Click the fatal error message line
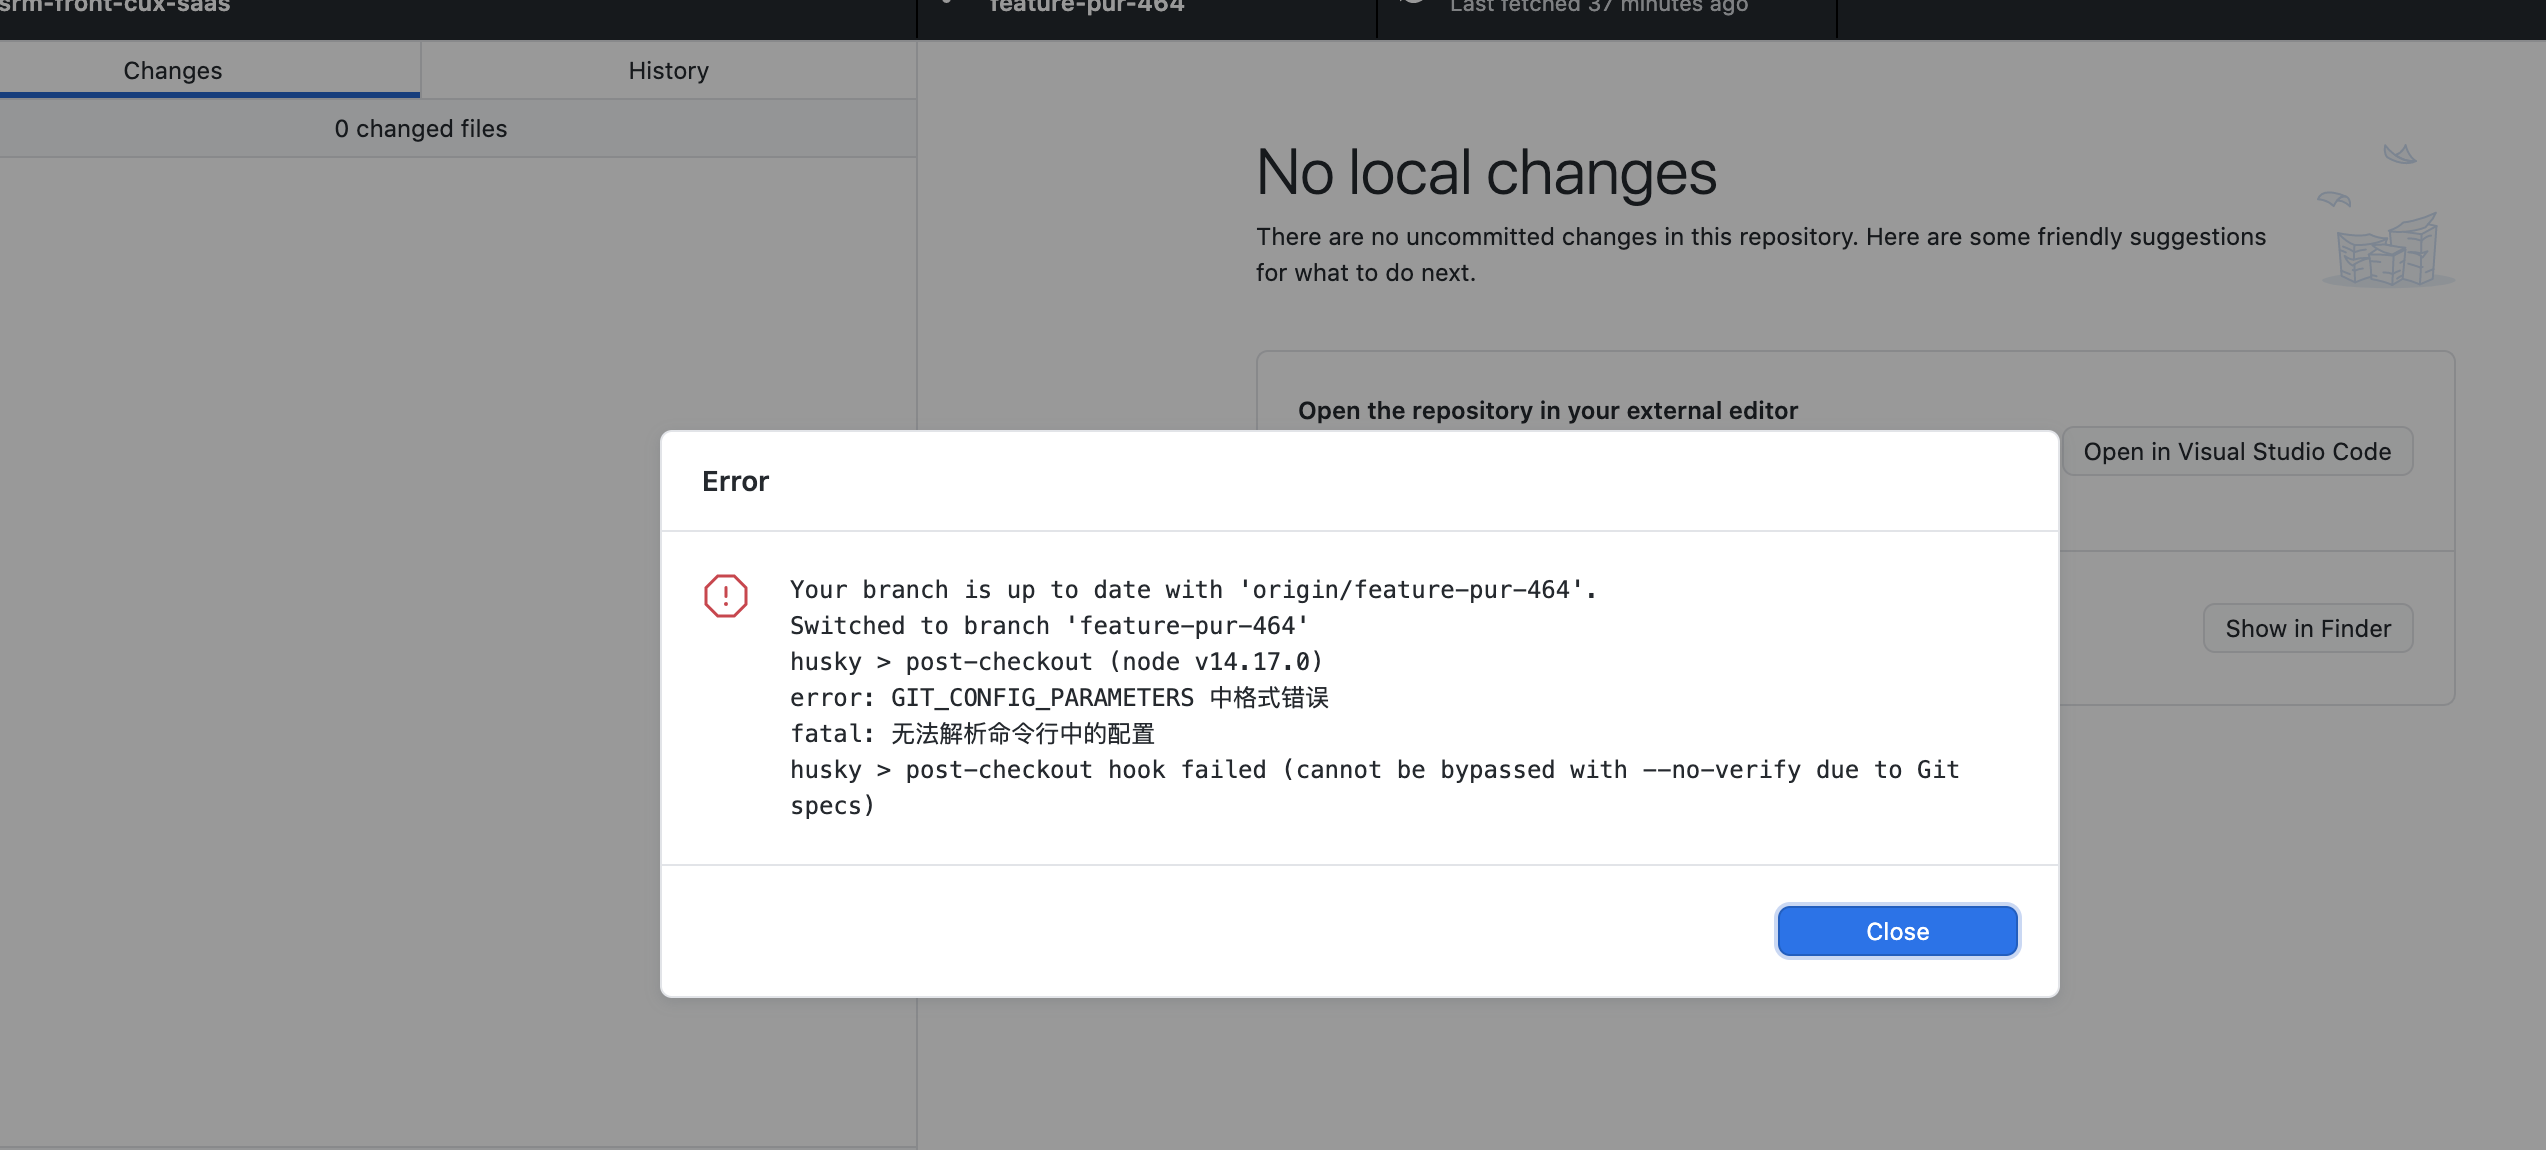This screenshot has height=1150, width=2546. 971,734
